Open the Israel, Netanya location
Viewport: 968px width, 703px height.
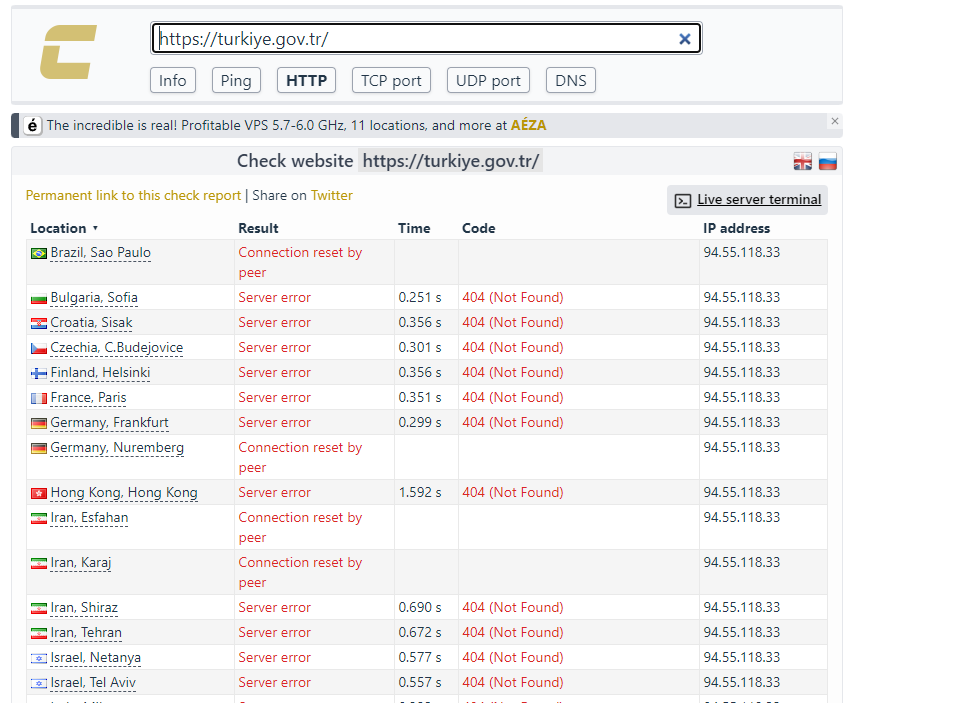tap(96, 657)
